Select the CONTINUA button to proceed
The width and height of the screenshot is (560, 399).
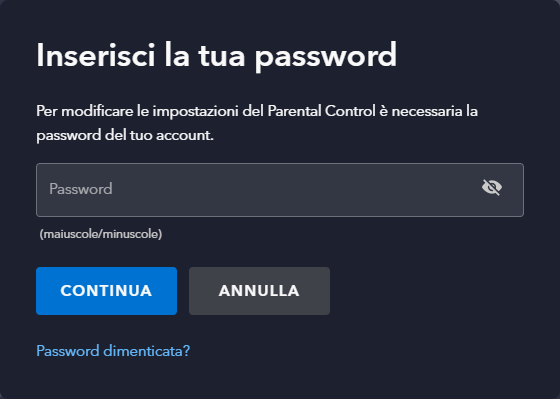[106, 291]
